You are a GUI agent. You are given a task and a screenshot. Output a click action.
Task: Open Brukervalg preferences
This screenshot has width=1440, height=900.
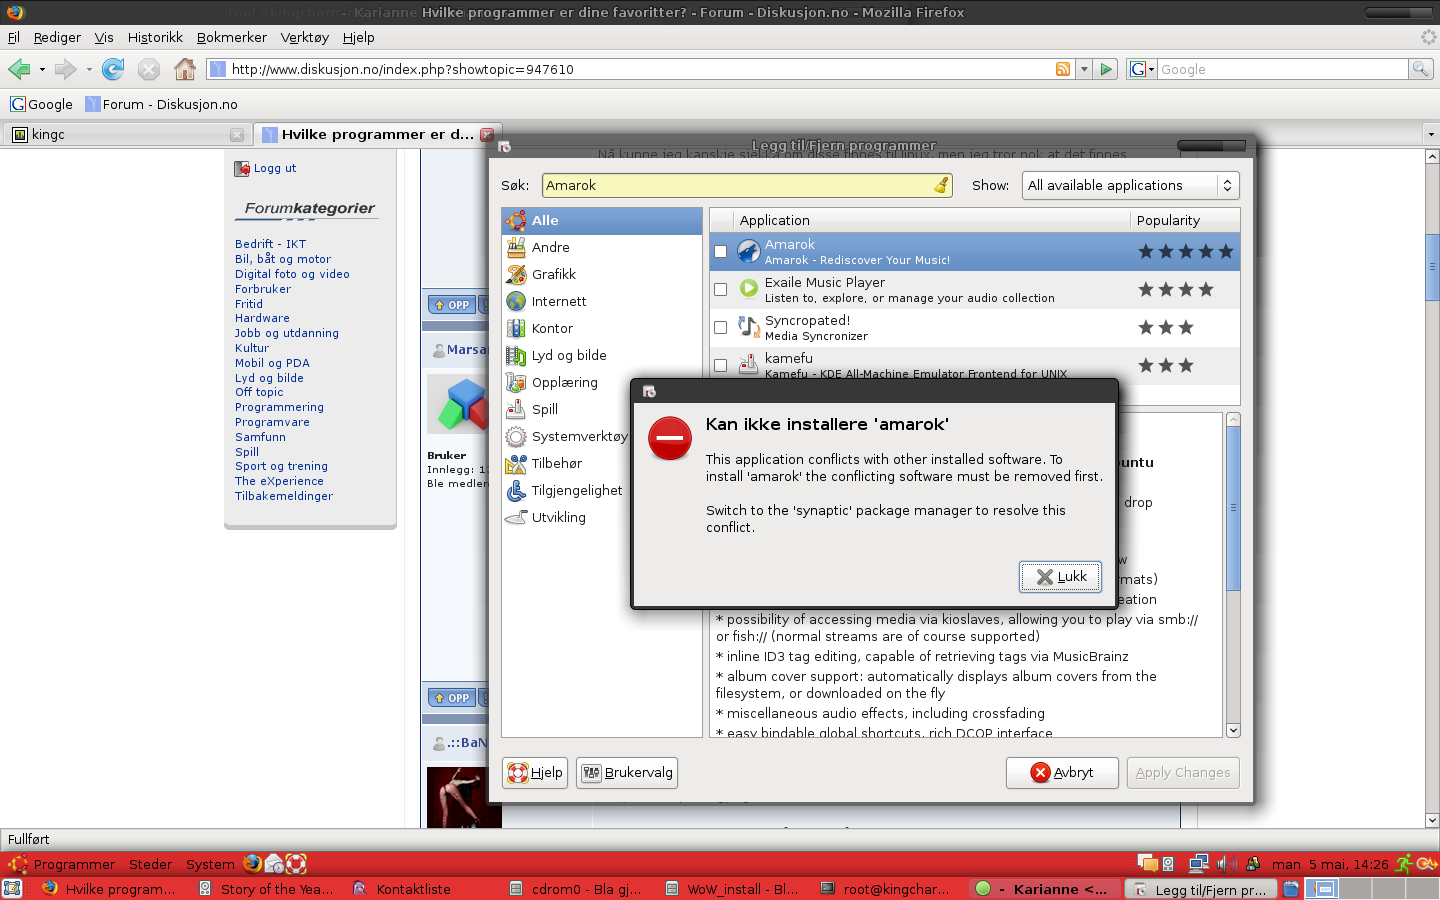(x=628, y=773)
